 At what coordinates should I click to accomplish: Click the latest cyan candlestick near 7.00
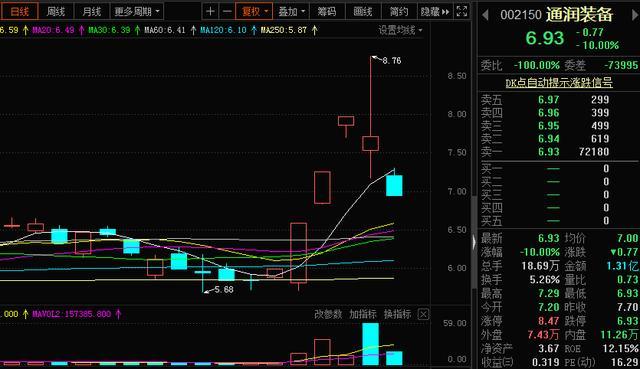394,185
